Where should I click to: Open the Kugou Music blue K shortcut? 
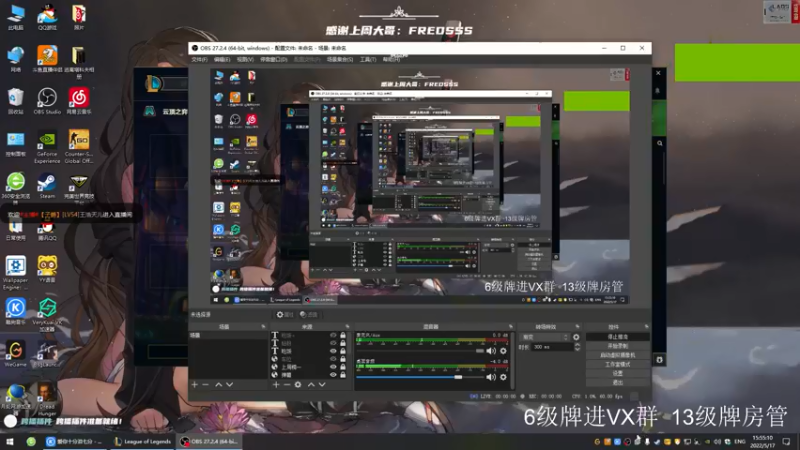[16, 311]
